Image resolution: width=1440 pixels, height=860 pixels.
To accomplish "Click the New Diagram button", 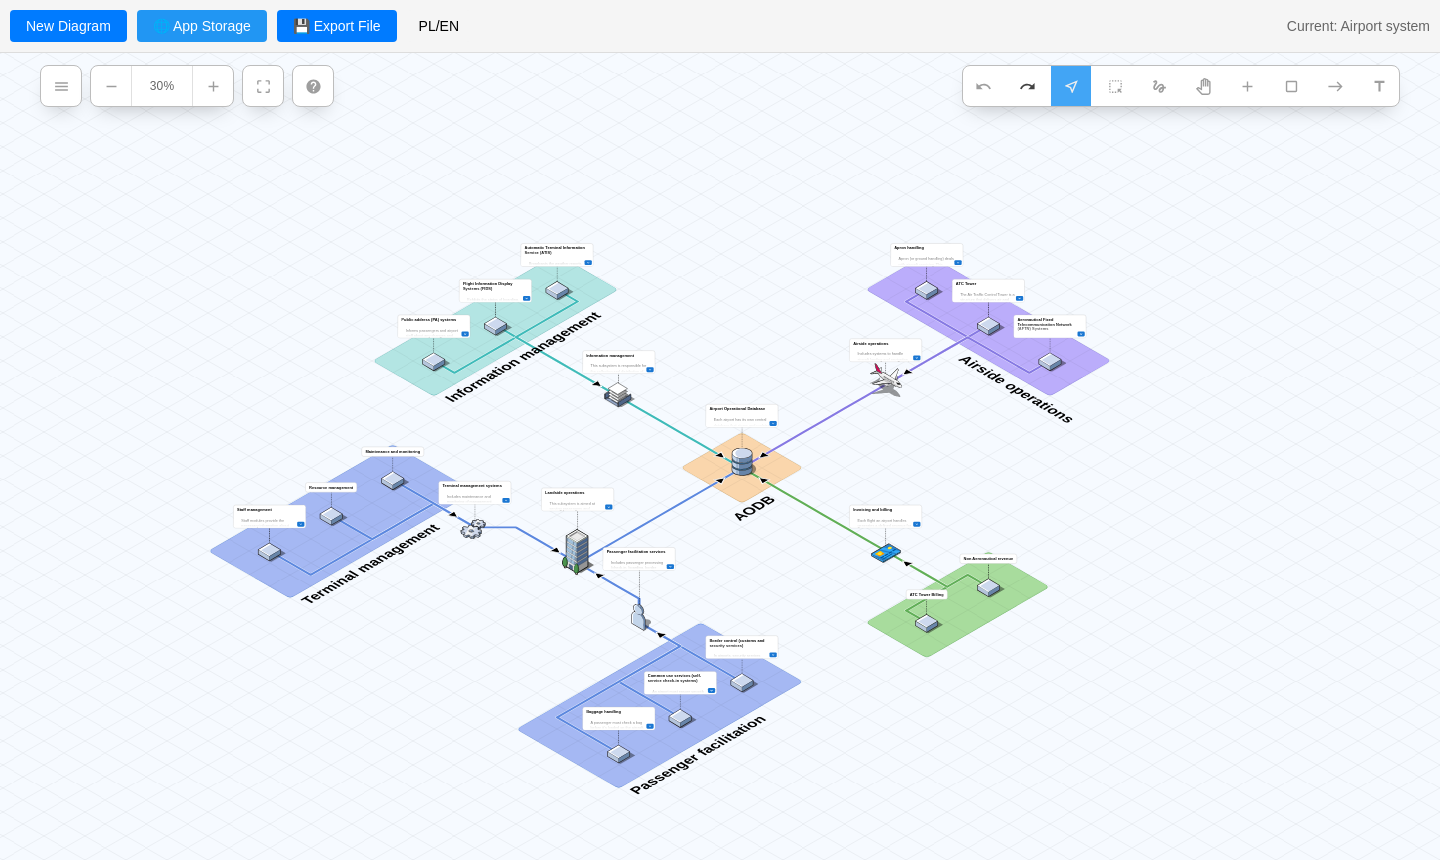I will (68, 26).
